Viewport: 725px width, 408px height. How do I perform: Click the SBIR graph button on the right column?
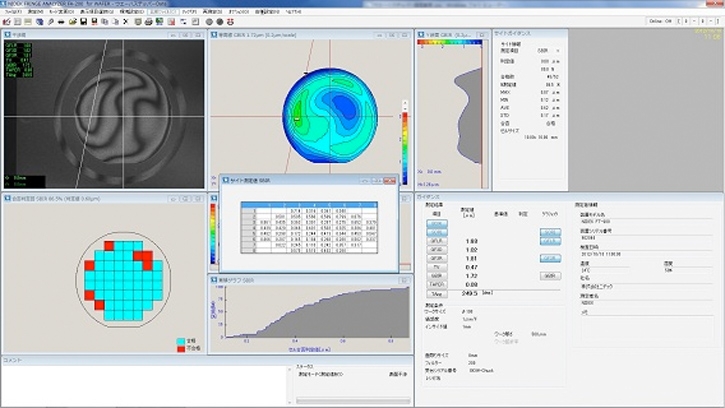pos(550,274)
